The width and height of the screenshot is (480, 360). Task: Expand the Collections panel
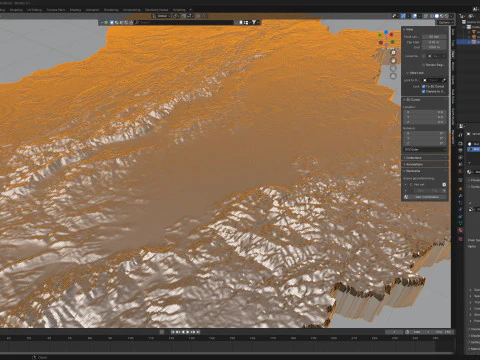point(413,158)
